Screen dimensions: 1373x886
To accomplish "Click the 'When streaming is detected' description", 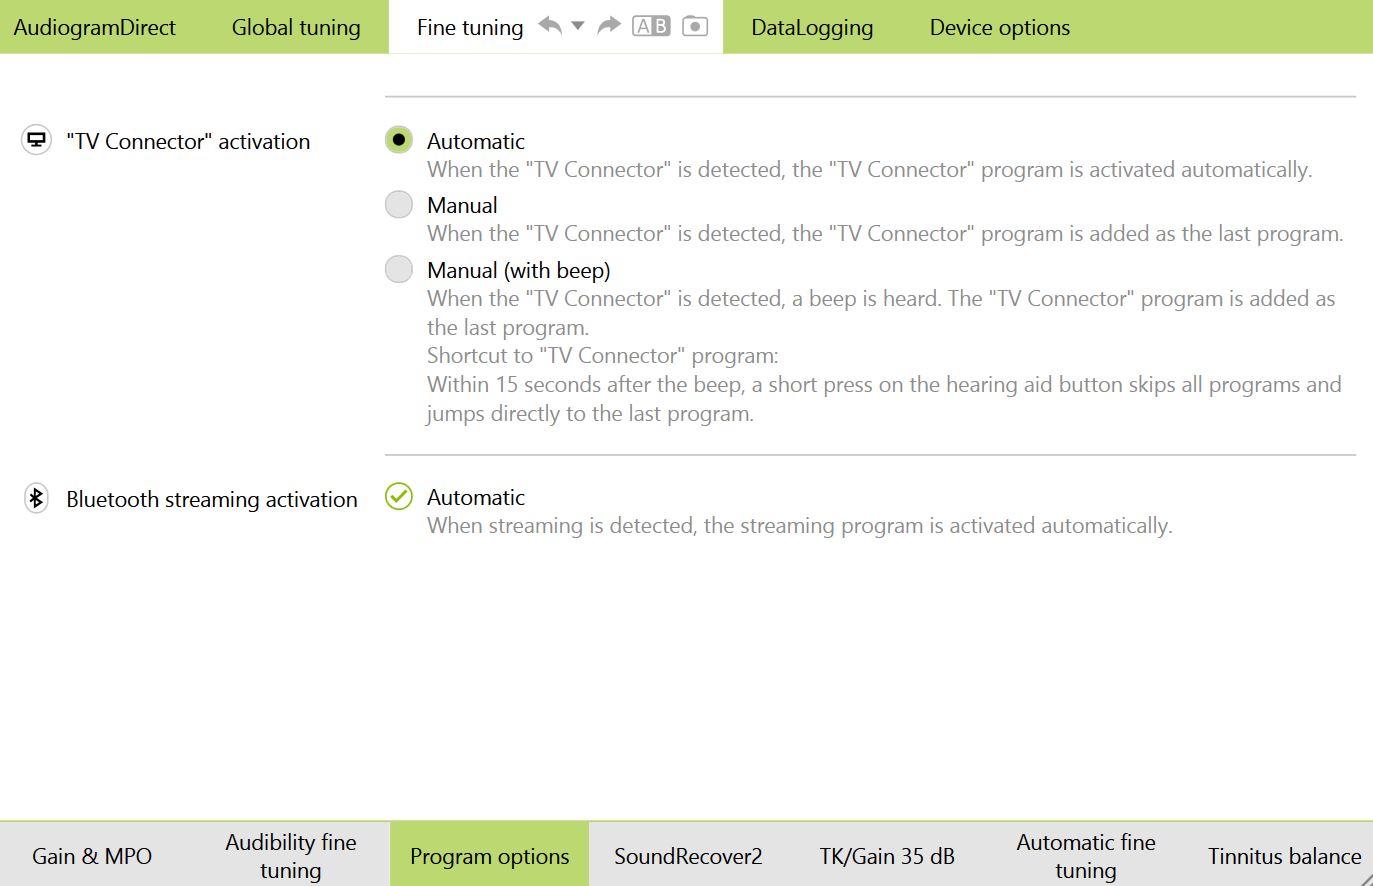I will click(x=799, y=525).
